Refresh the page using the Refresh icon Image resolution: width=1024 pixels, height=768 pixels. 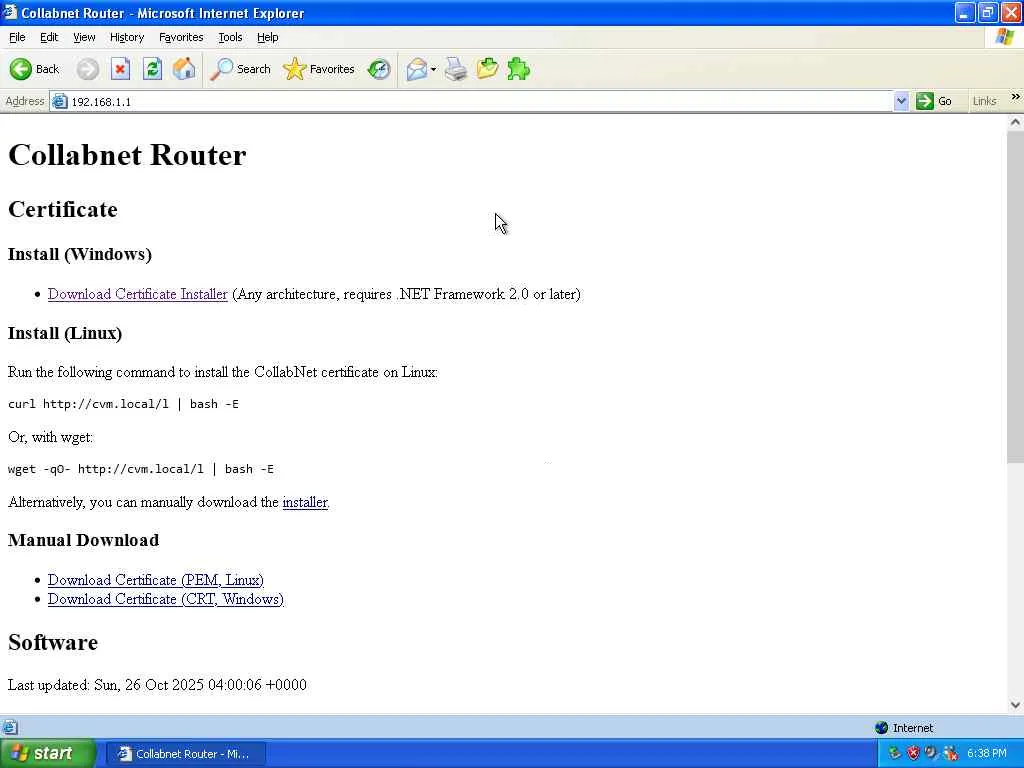[x=153, y=69]
